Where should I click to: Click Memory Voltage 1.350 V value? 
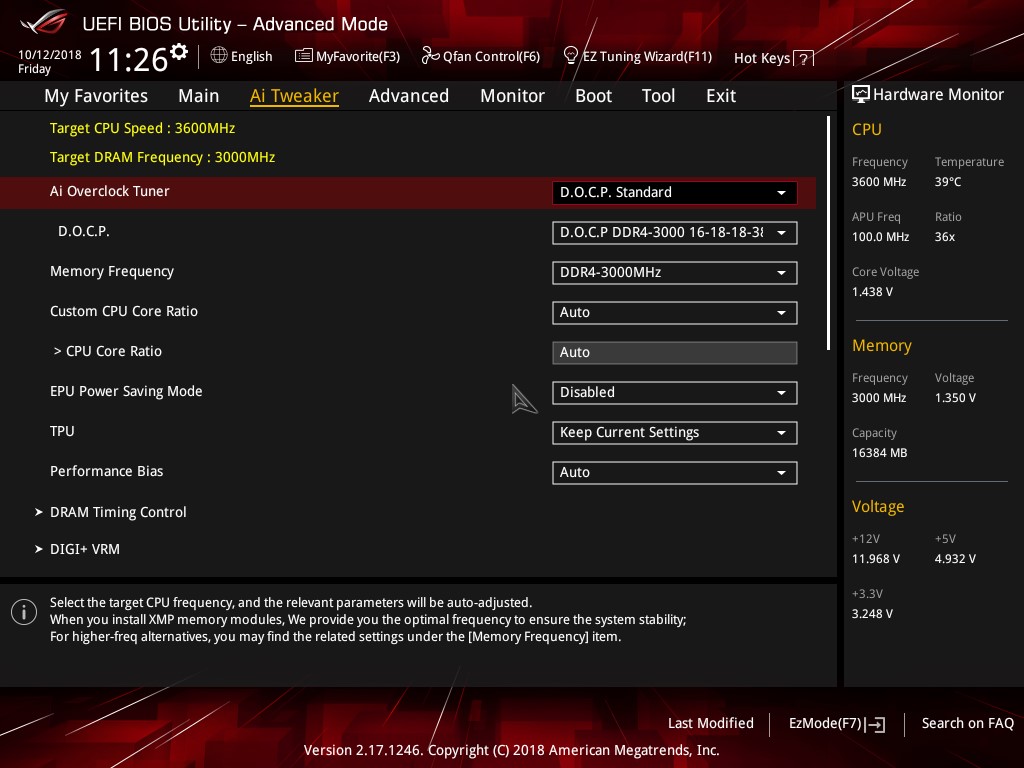pos(955,398)
